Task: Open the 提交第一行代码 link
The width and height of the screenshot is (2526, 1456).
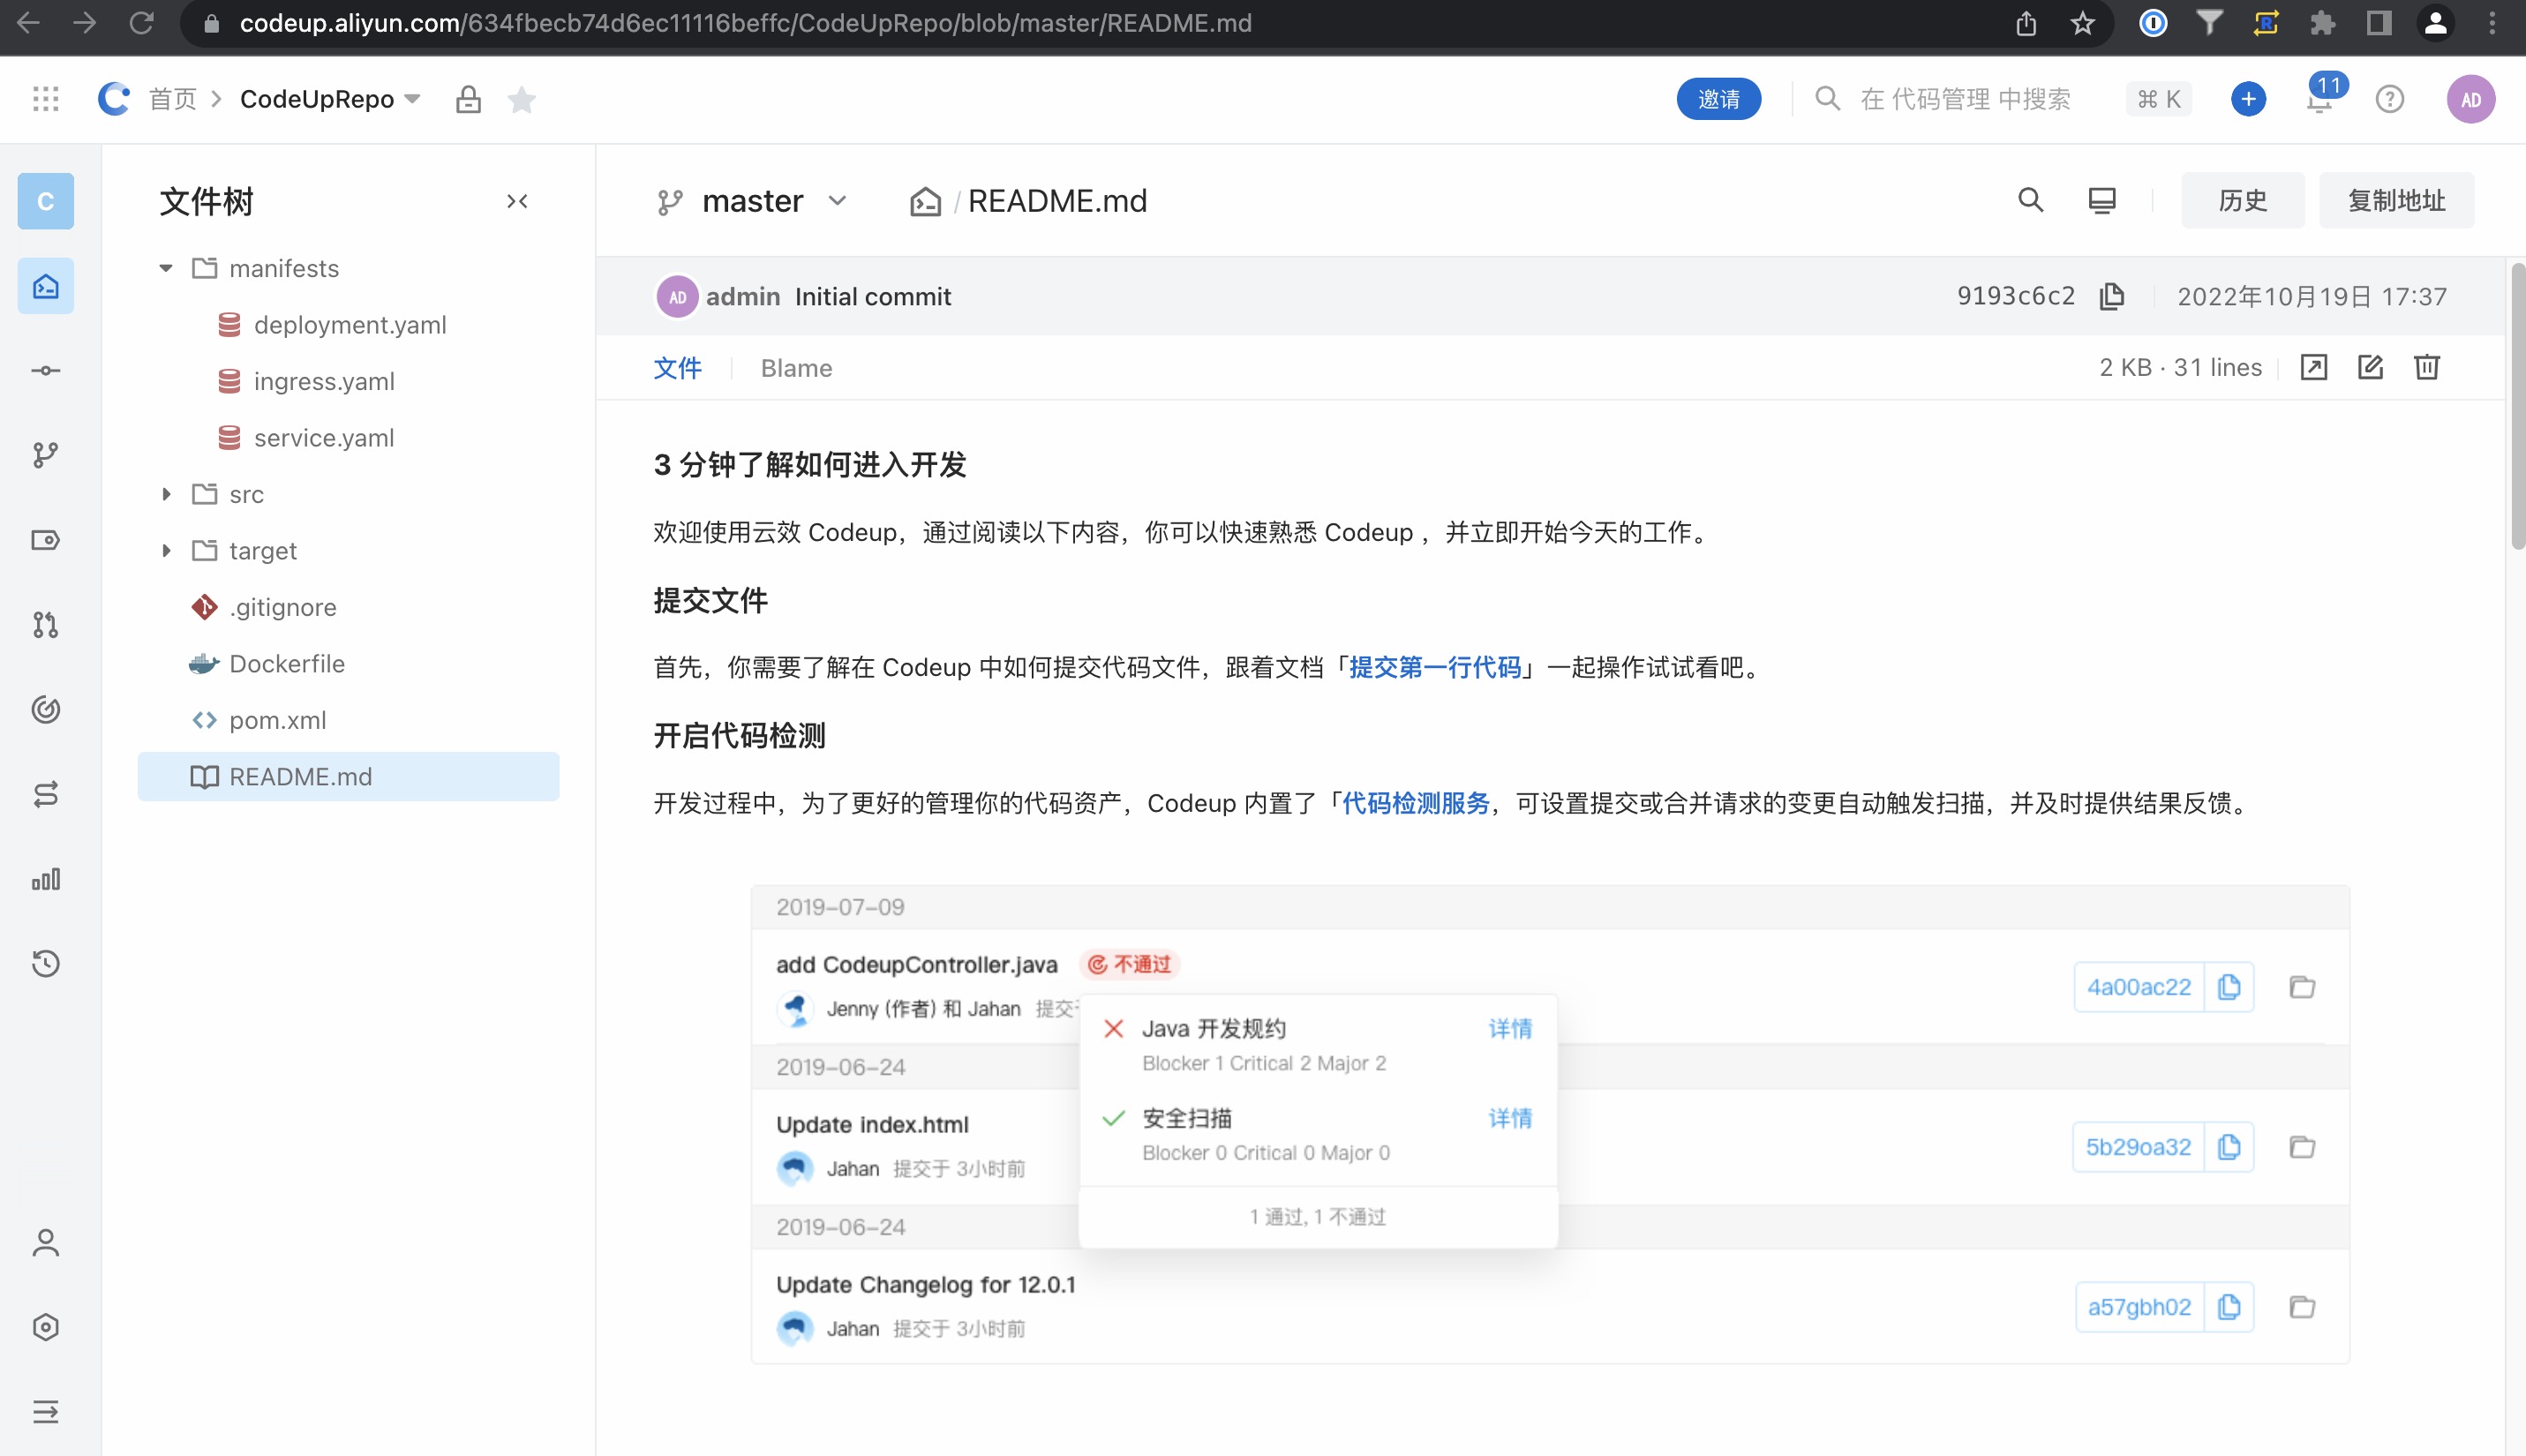Action: 1435,667
